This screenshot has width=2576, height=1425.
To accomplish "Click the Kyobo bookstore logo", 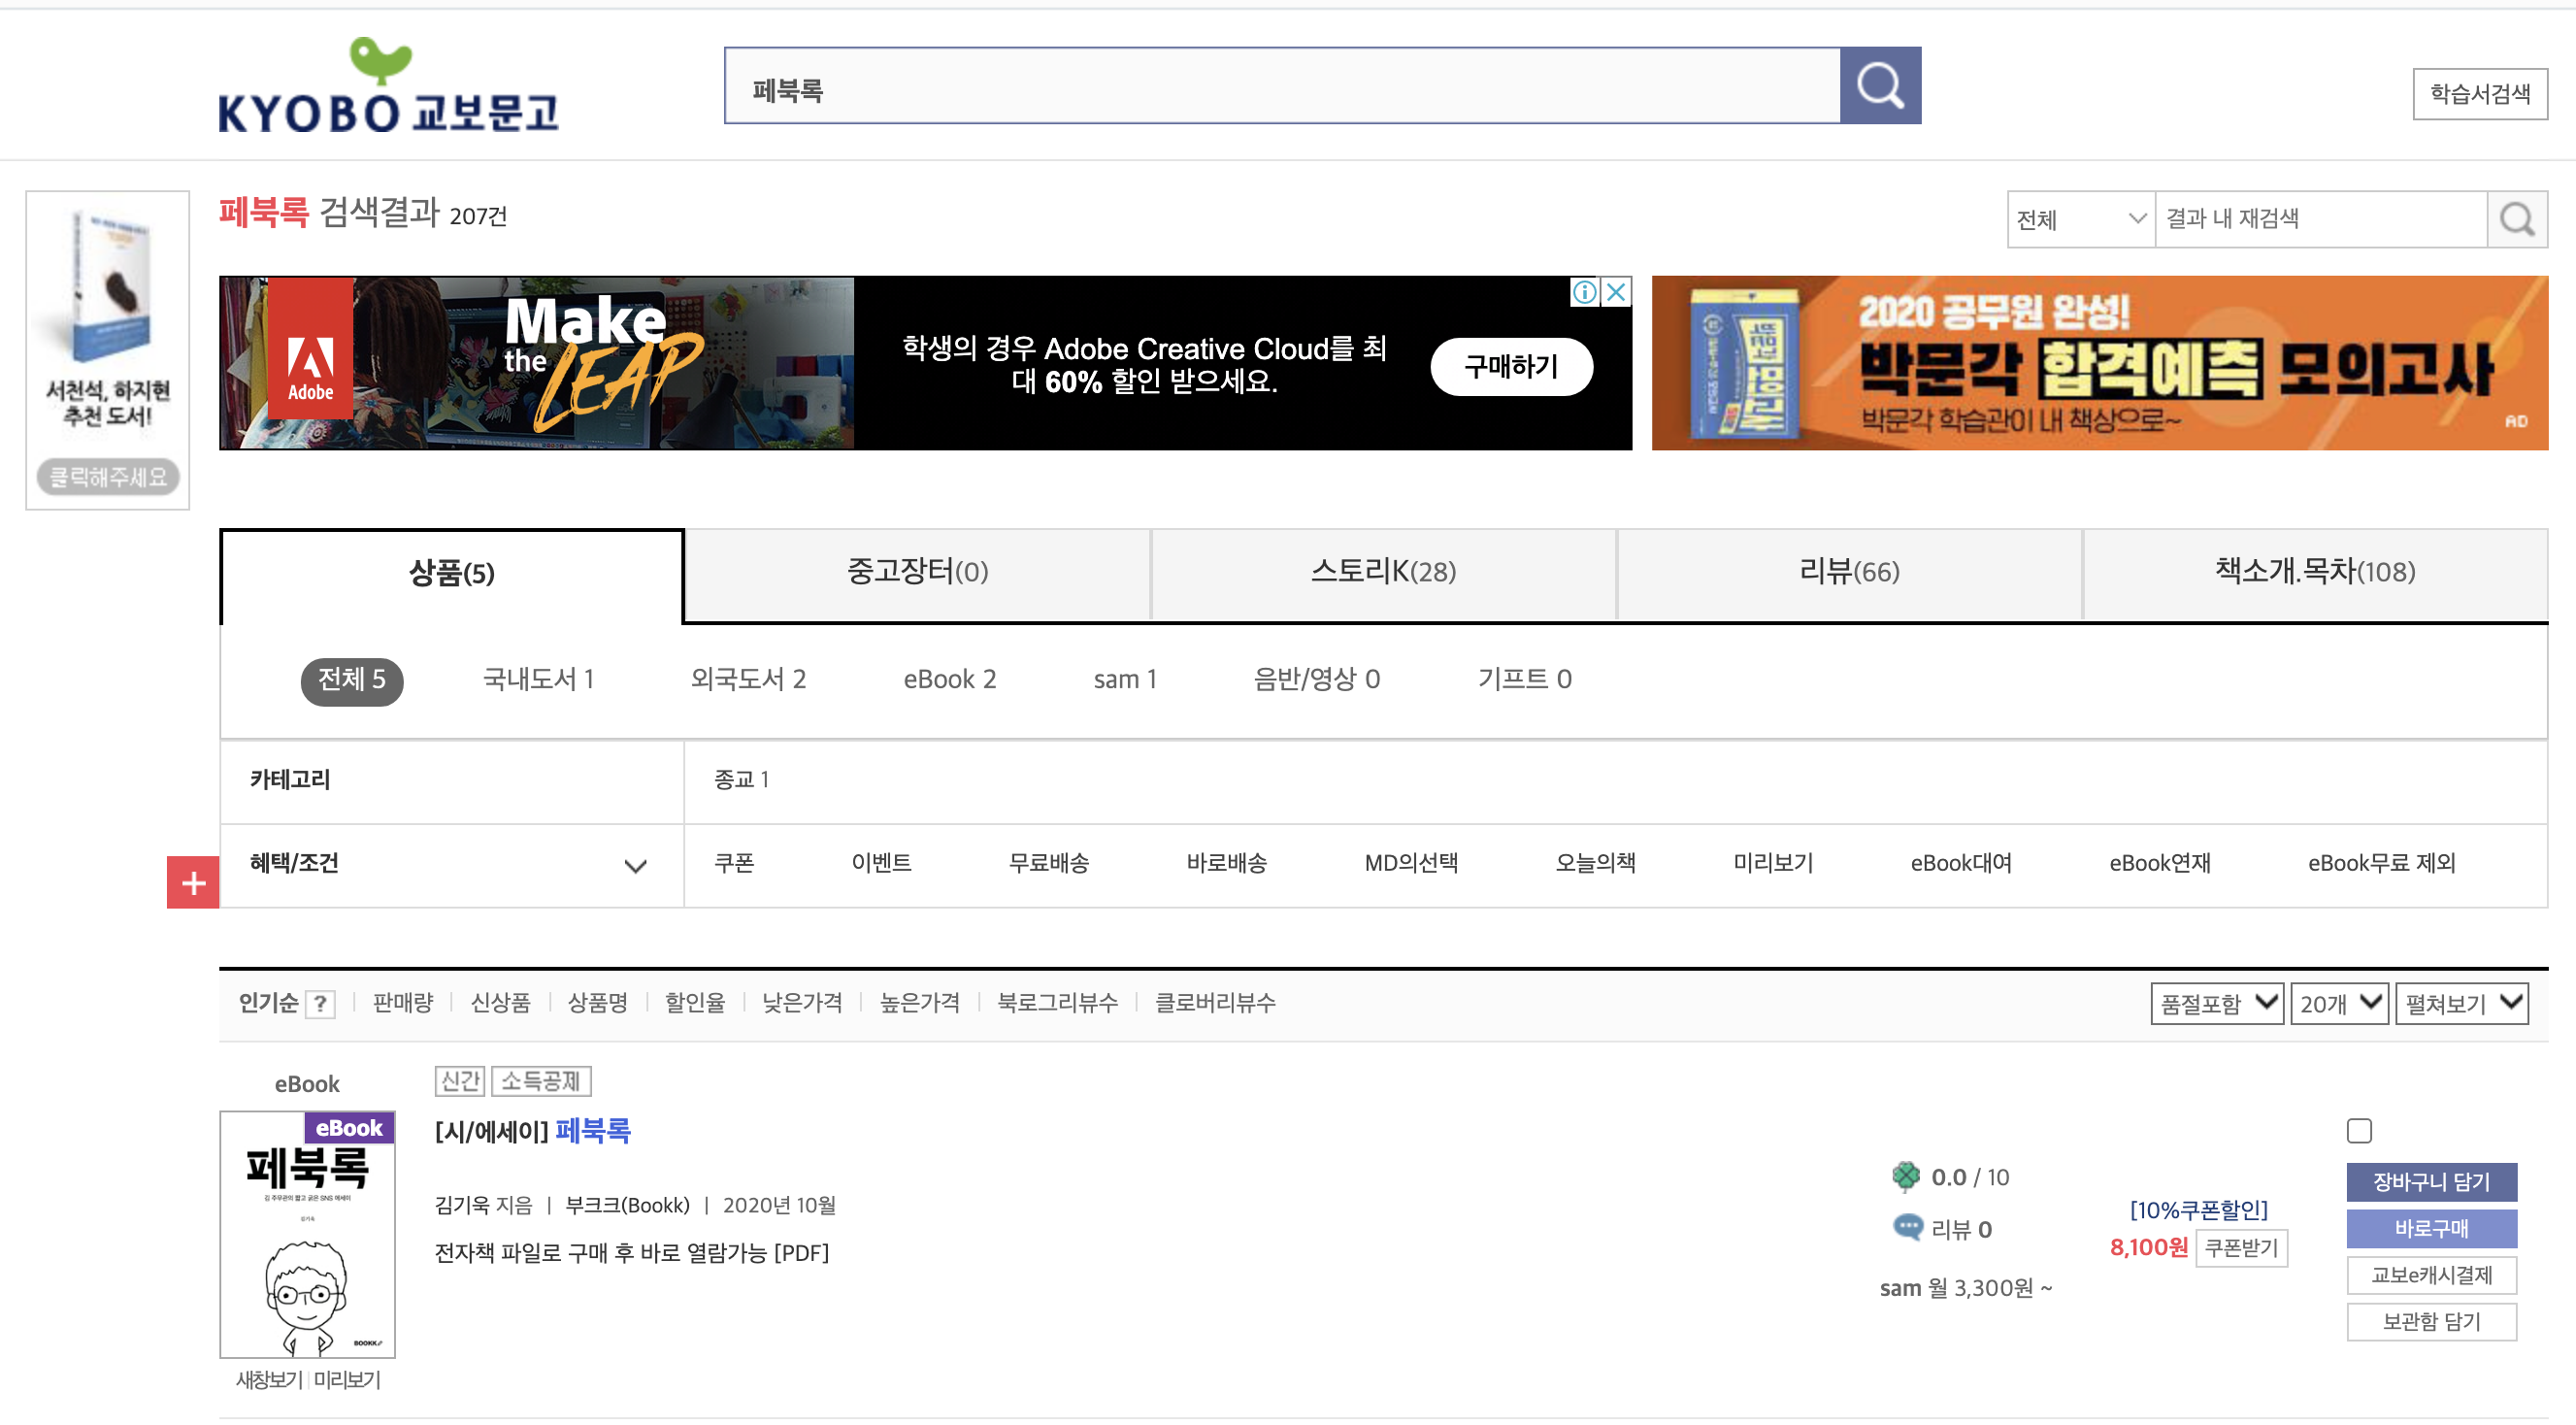I will point(388,87).
